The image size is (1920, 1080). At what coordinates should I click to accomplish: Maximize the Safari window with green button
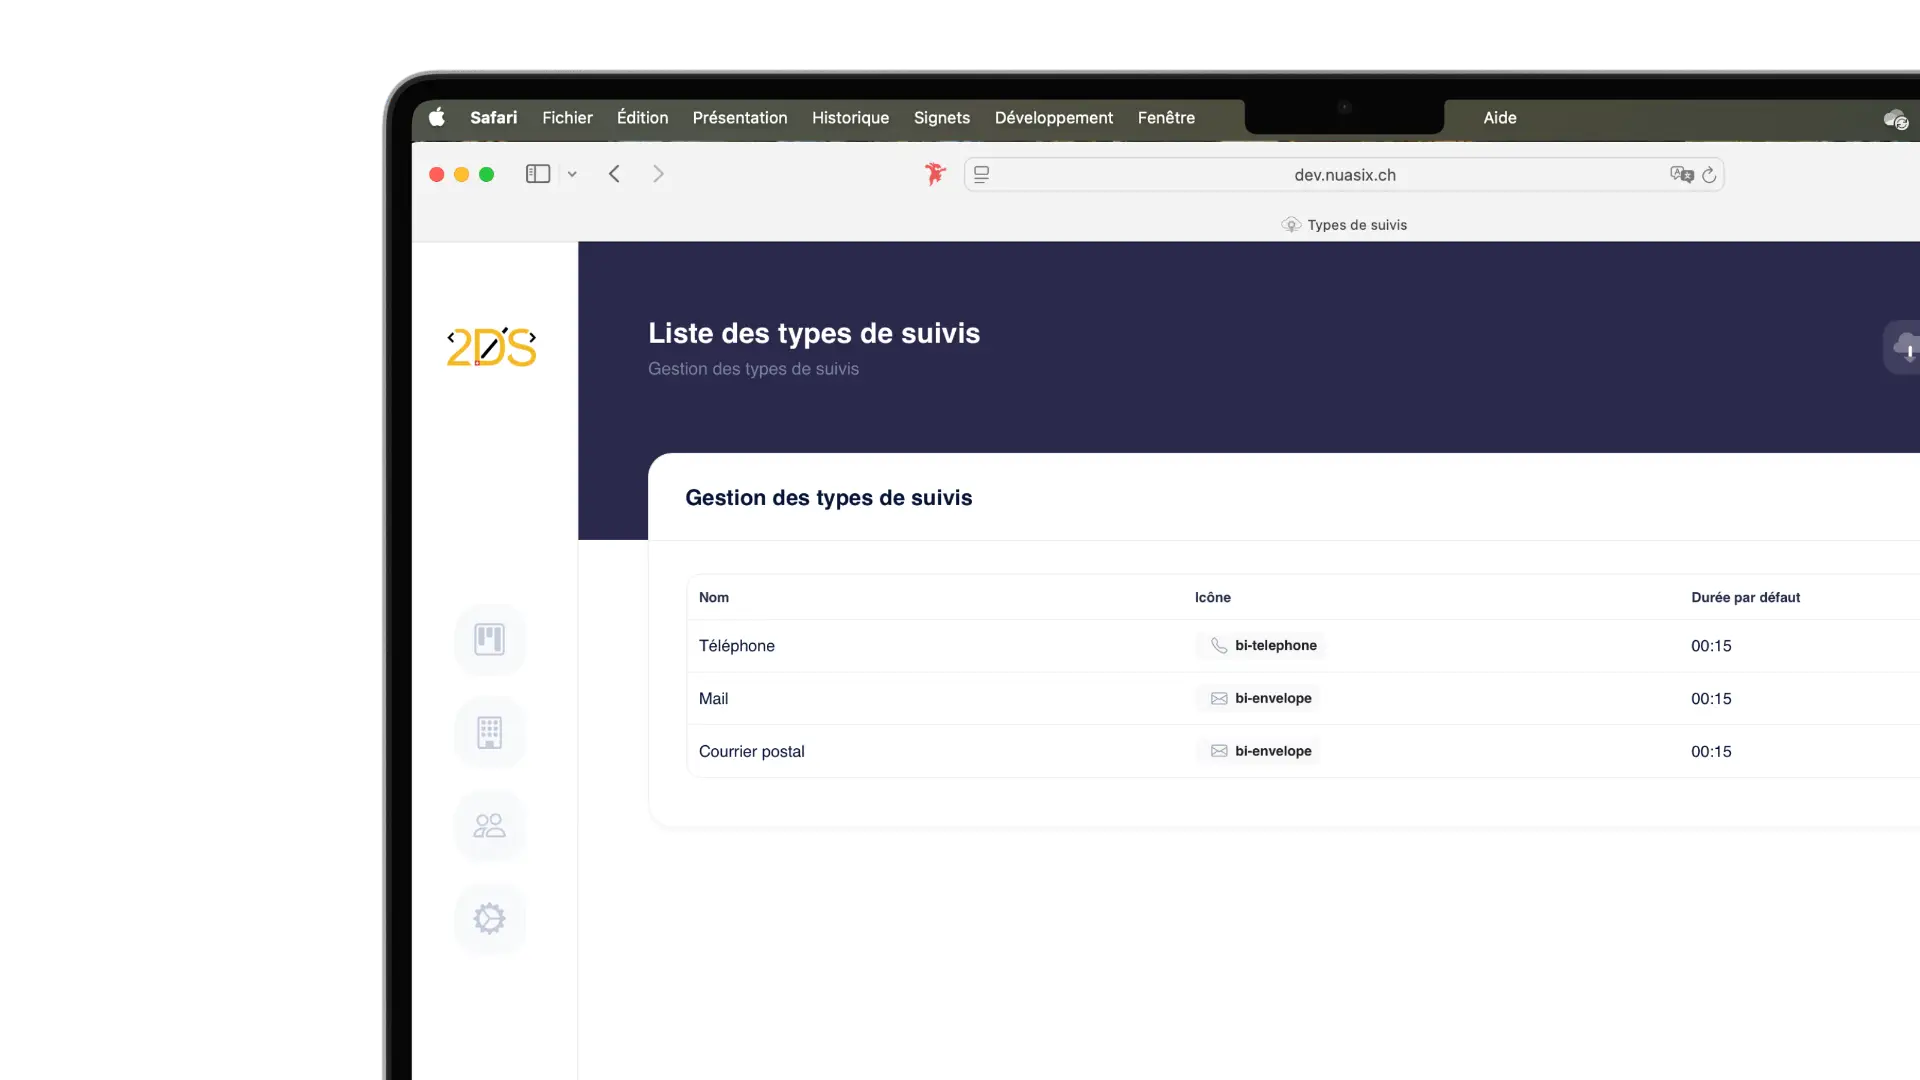tap(487, 174)
